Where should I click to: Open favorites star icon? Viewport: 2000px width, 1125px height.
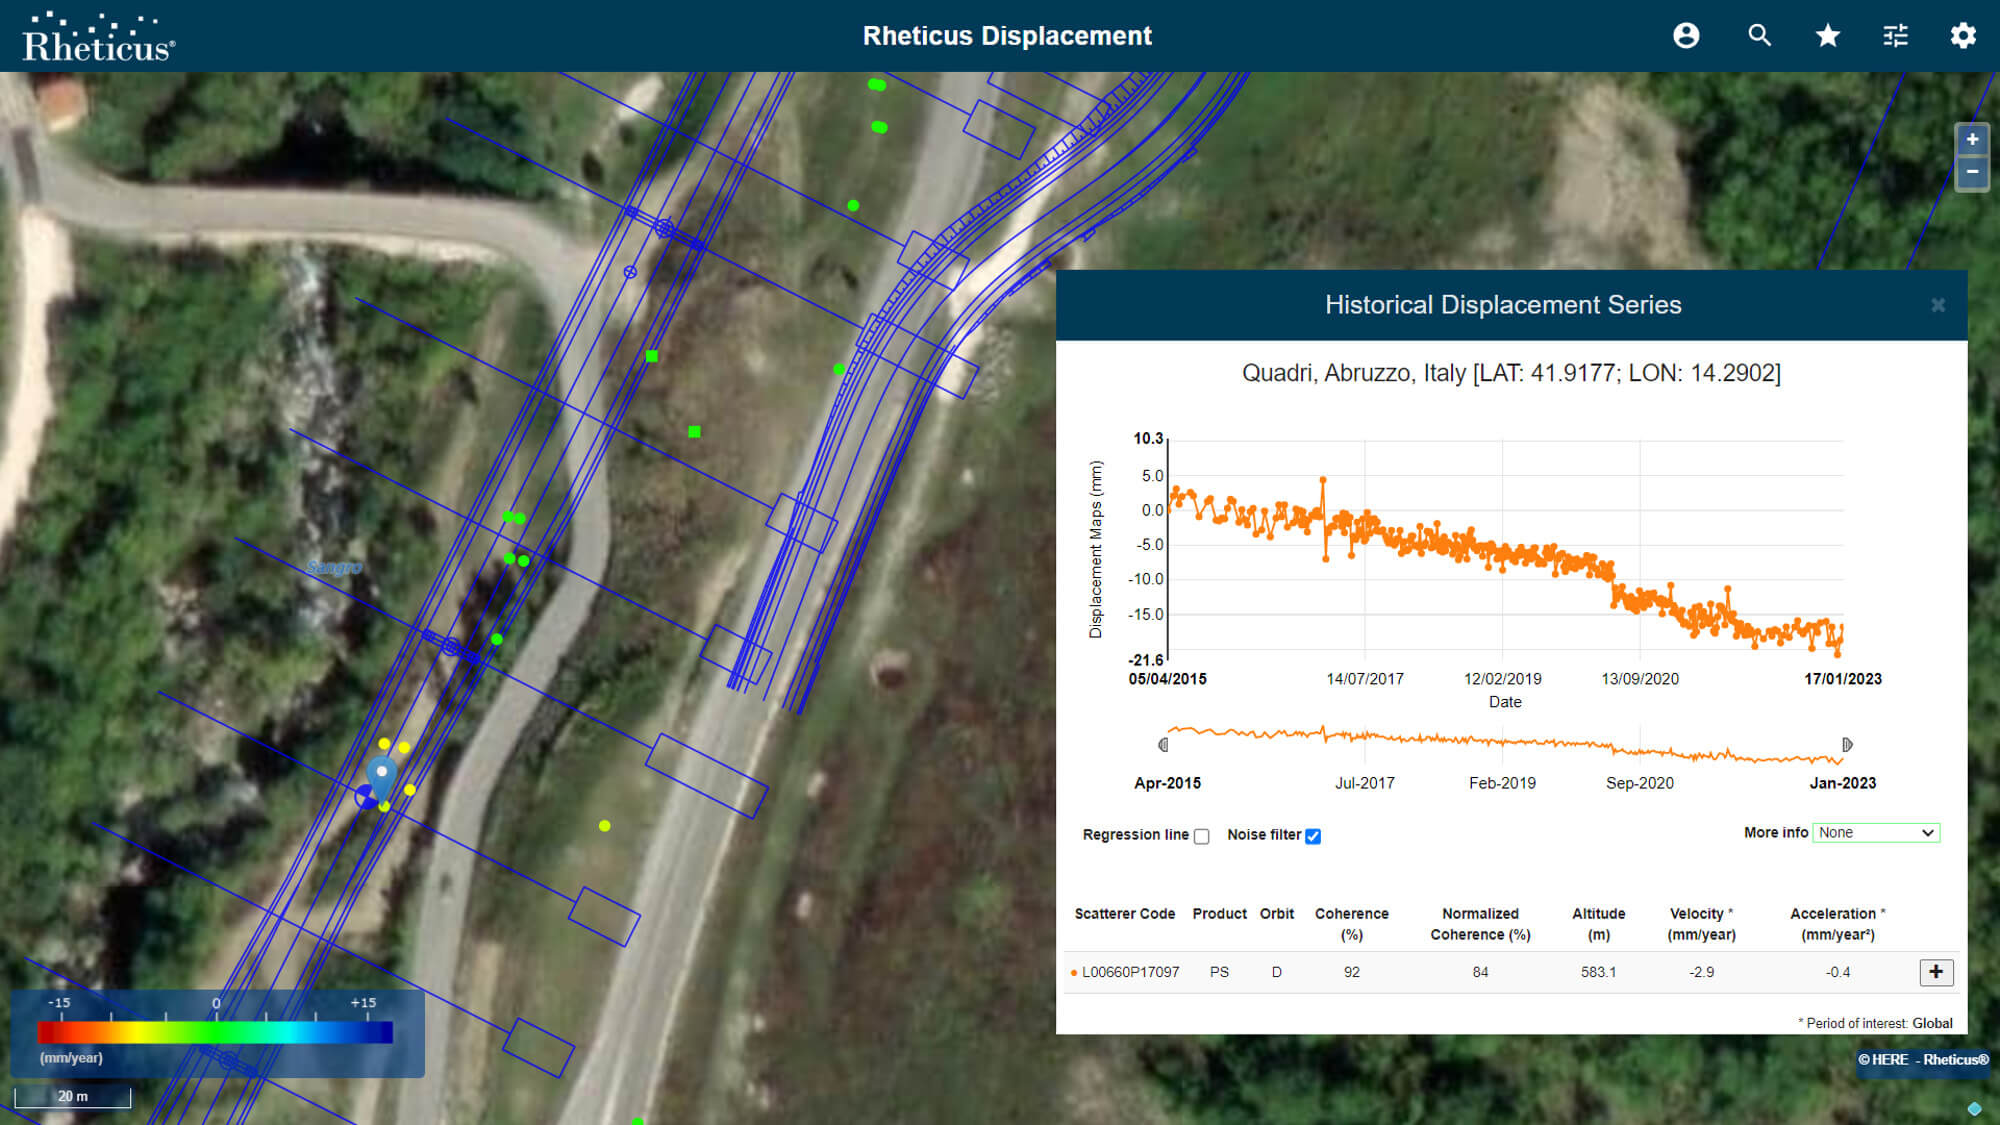pos(1827,36)
